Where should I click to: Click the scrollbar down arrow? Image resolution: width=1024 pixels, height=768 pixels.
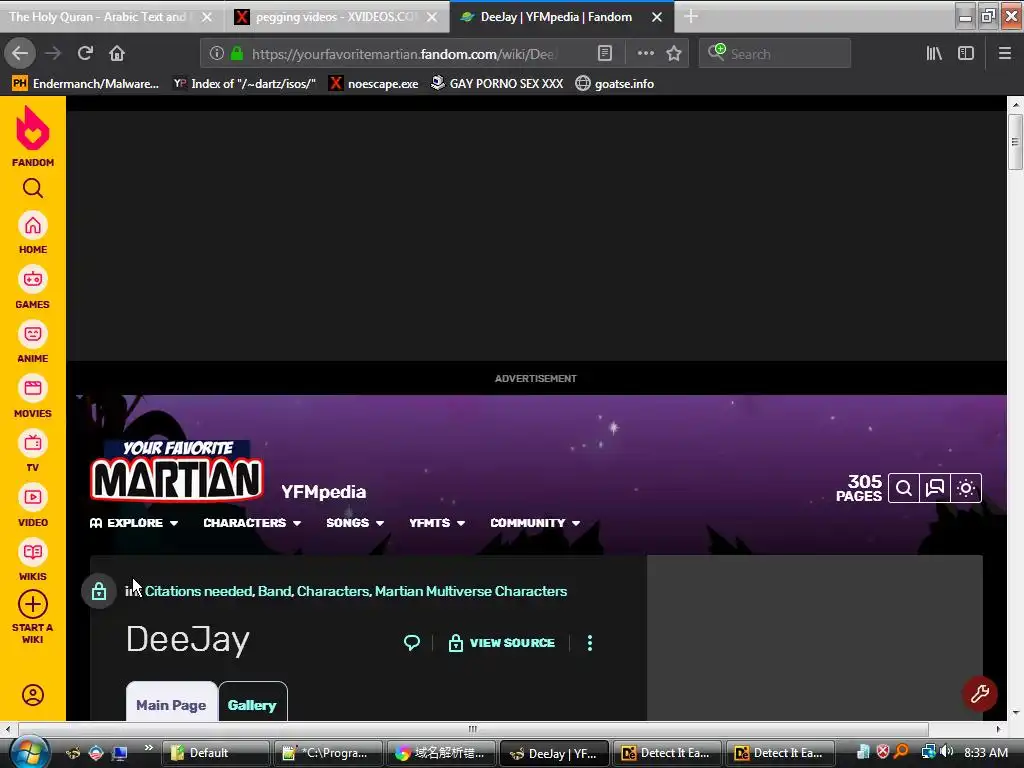1014,713
